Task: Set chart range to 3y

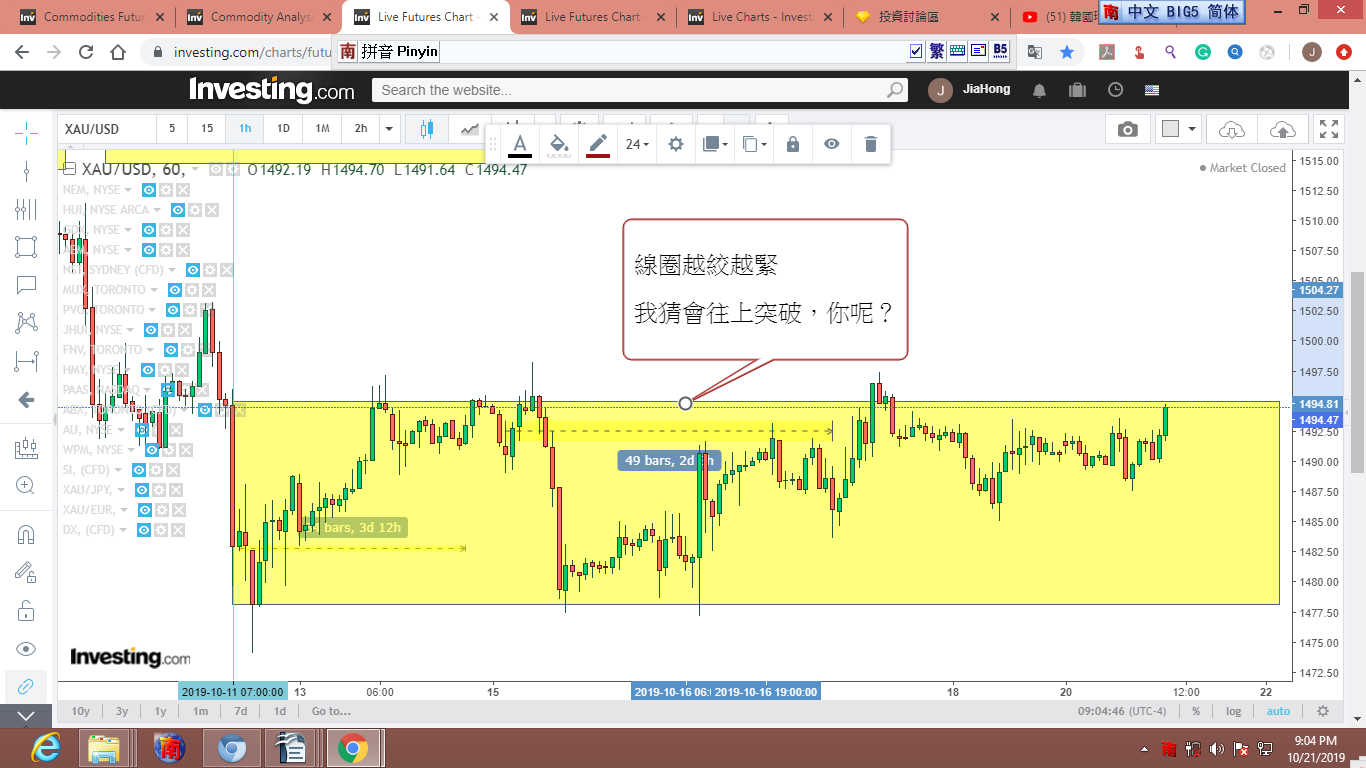Action: pyautogui.click(x=121, y=711)
